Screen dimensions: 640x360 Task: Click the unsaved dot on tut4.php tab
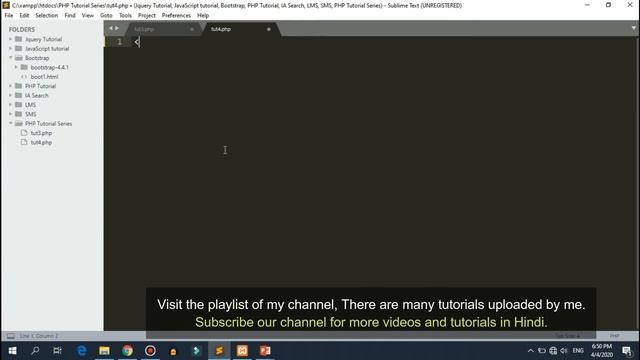pyautogui.click(x=269, y=29)
